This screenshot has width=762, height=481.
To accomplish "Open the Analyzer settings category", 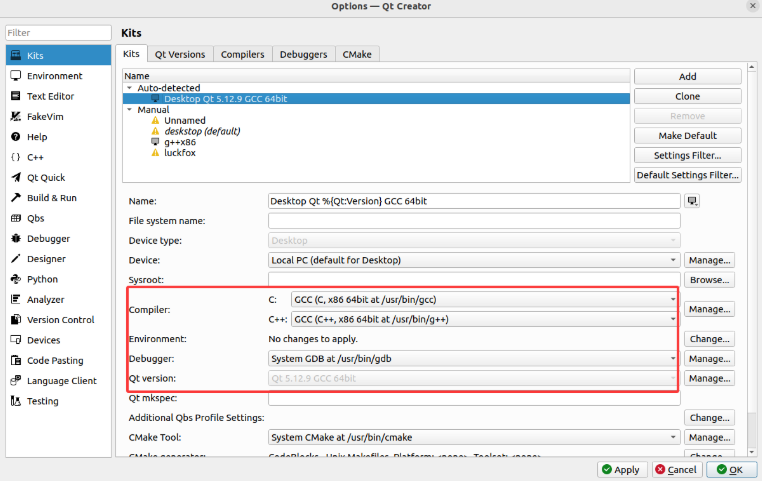I will tap(45, 300).
